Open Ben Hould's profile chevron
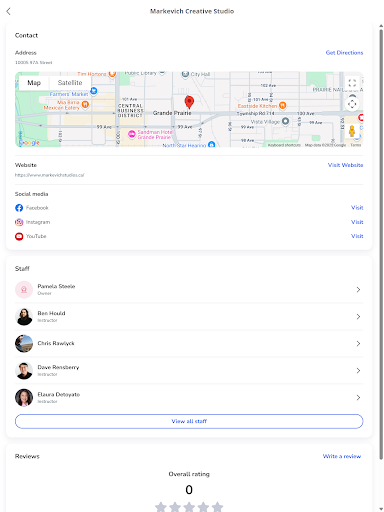The height and width of the screenshot is (512, 384). [x=358, y=317]
